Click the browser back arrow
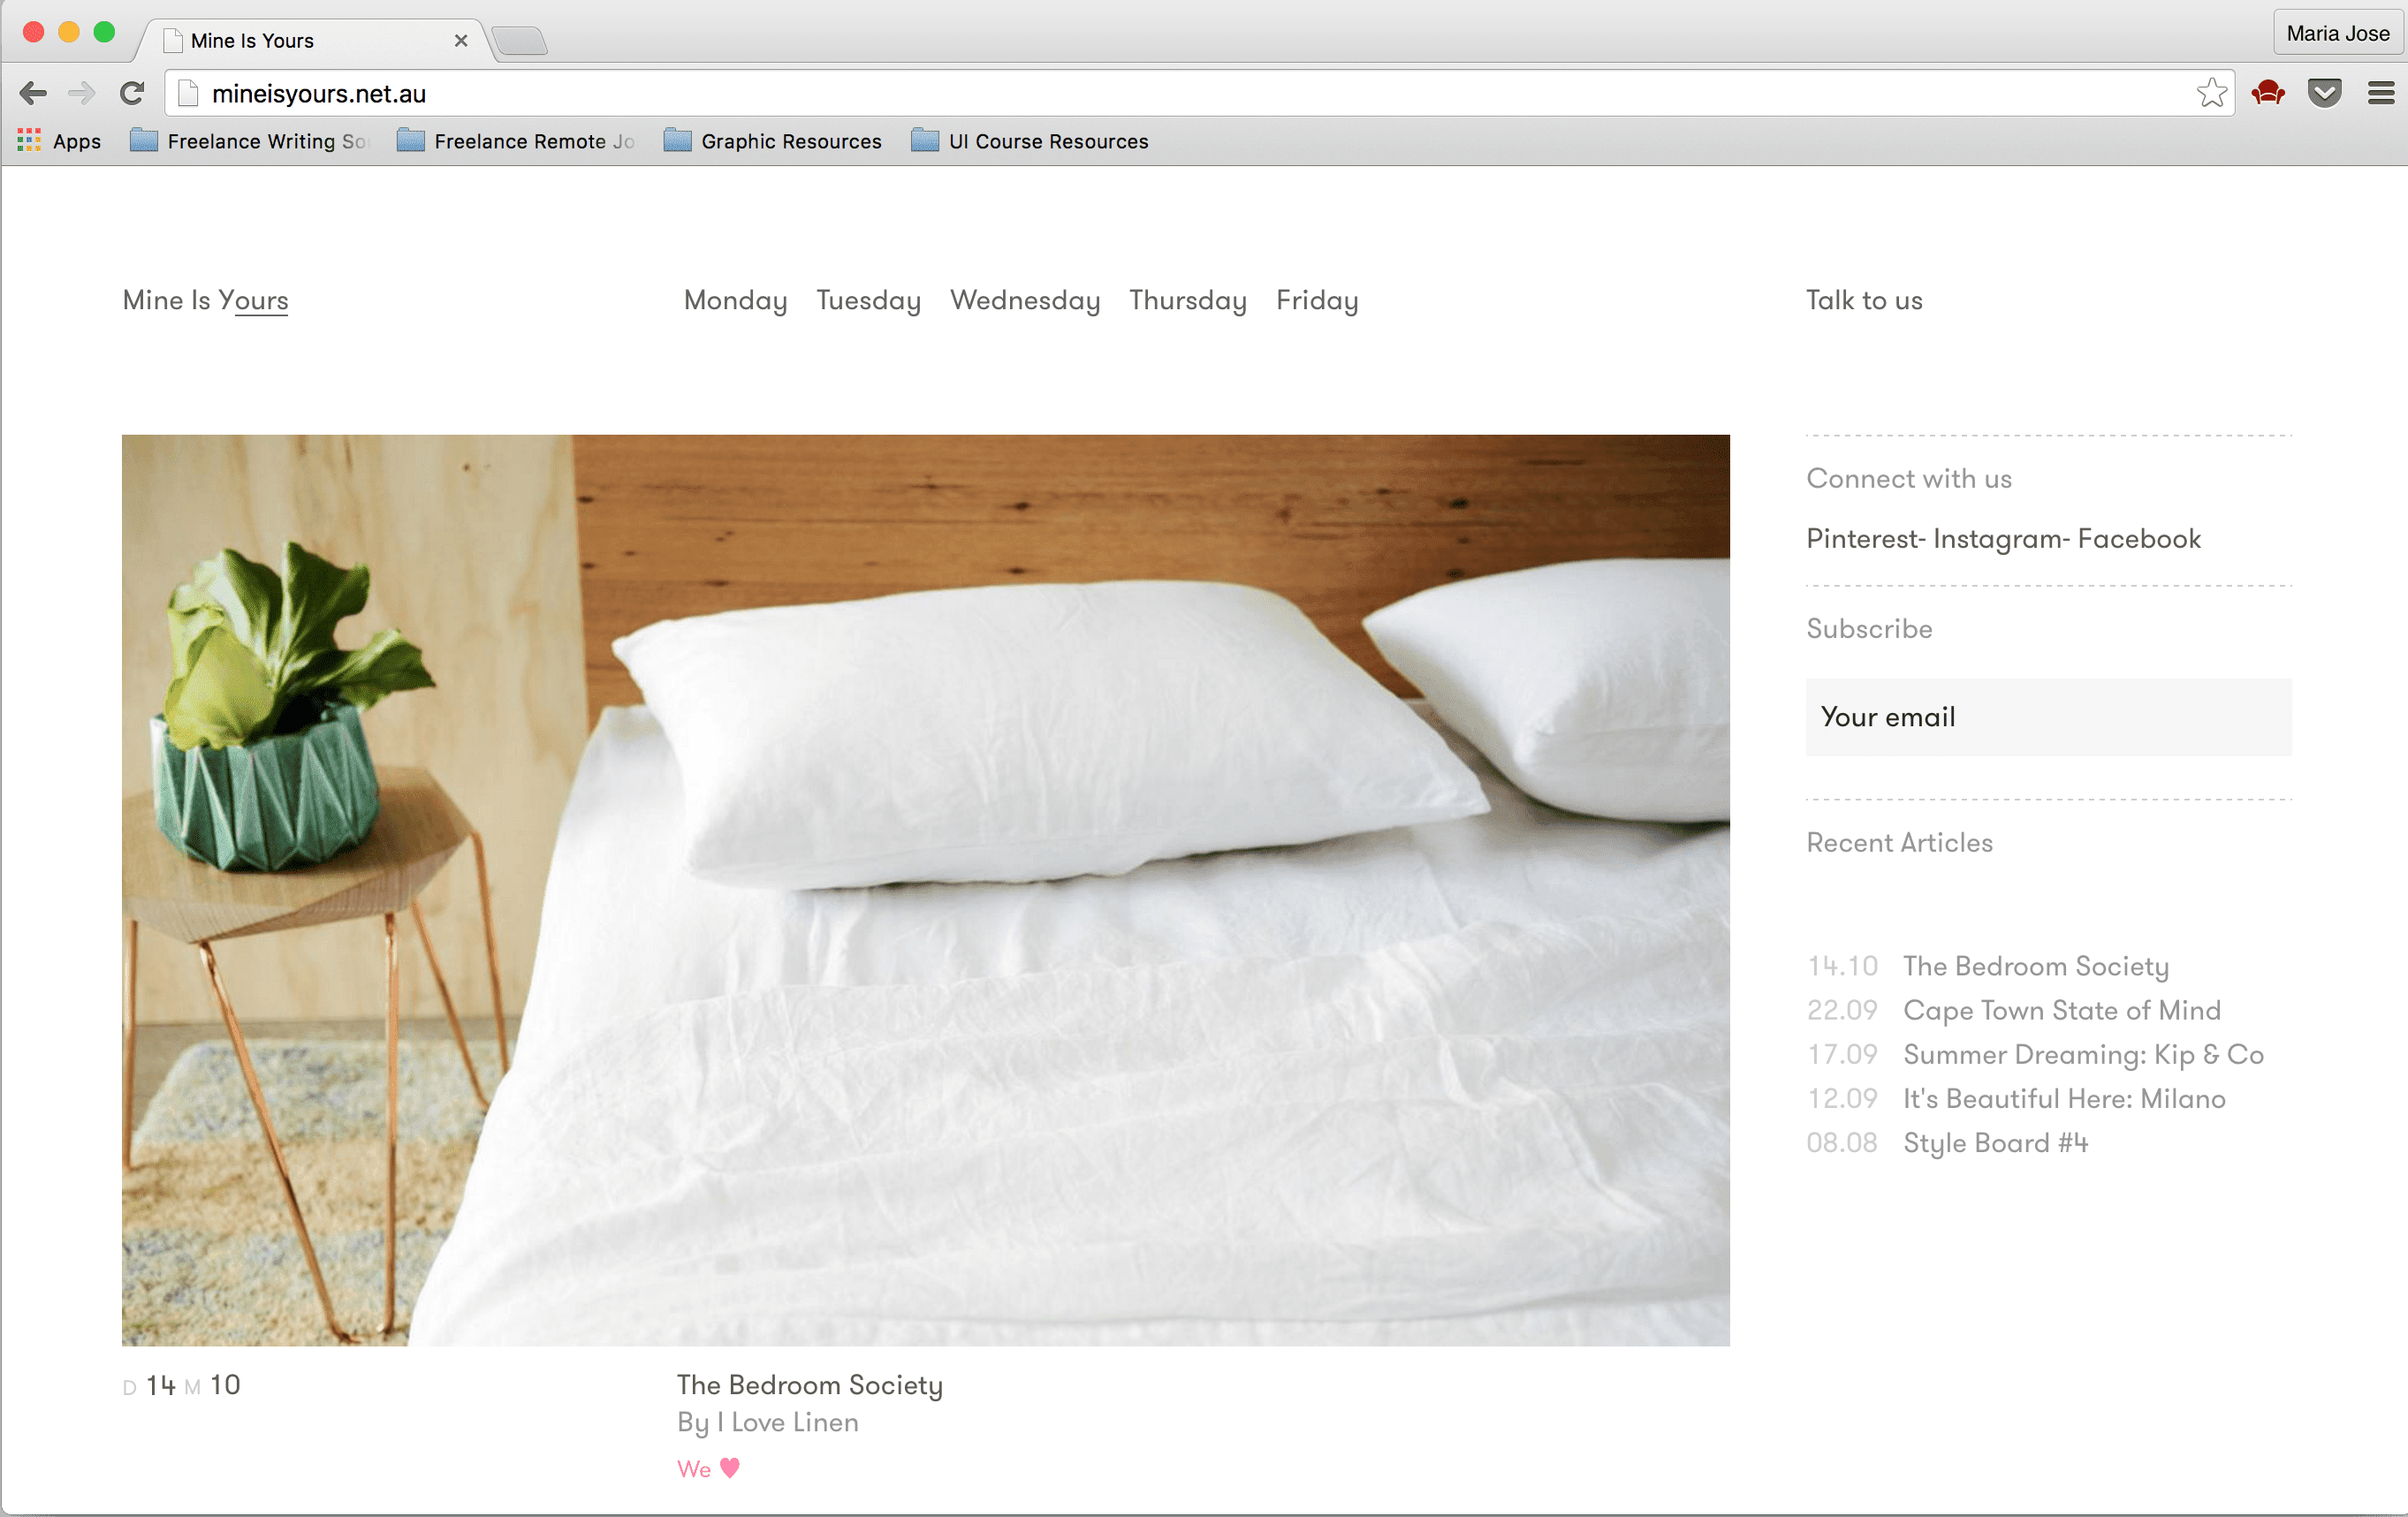This screenshot has width=2408, height=1517. tap(33, 93)
